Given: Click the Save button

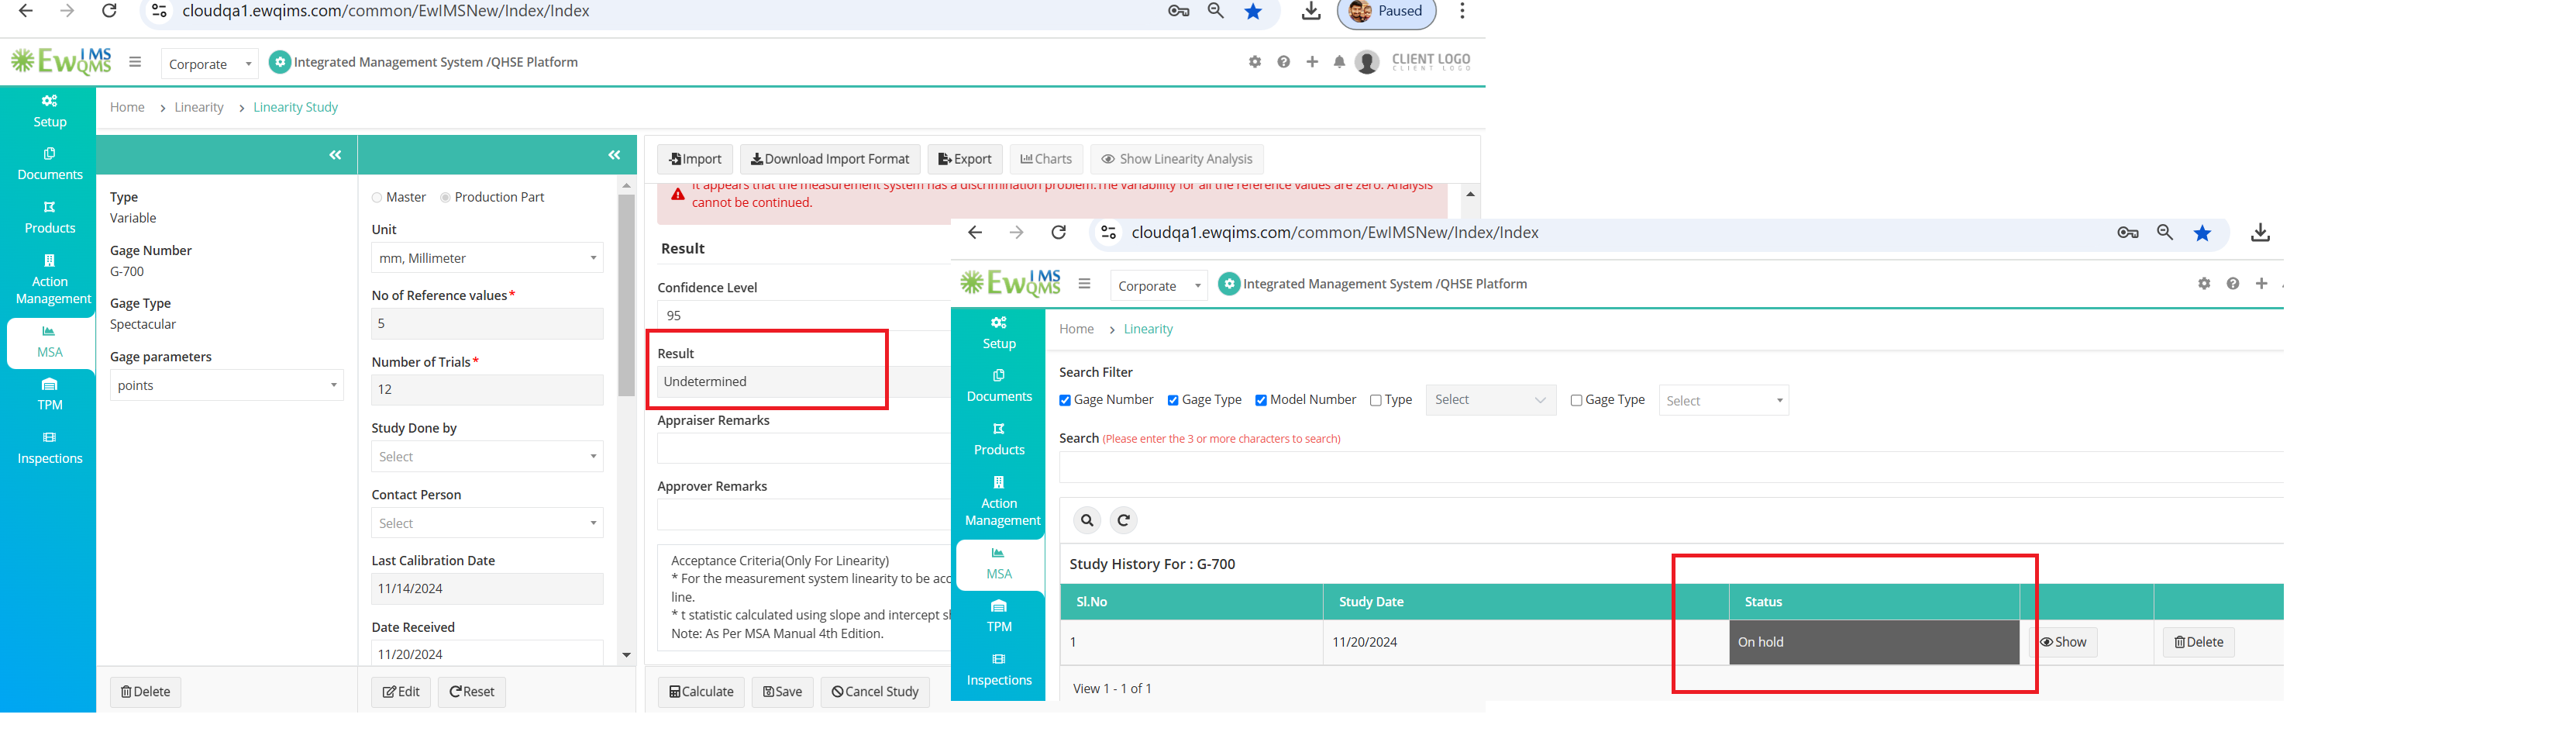Looking at the screenshot, I should [x=782, y=692].
